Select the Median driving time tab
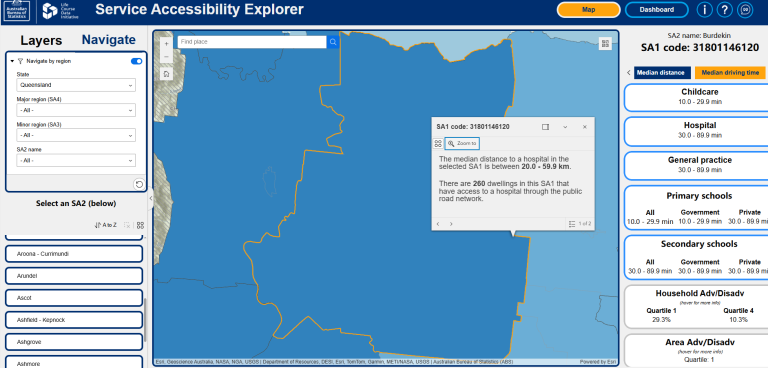 [x=730, y=73]
